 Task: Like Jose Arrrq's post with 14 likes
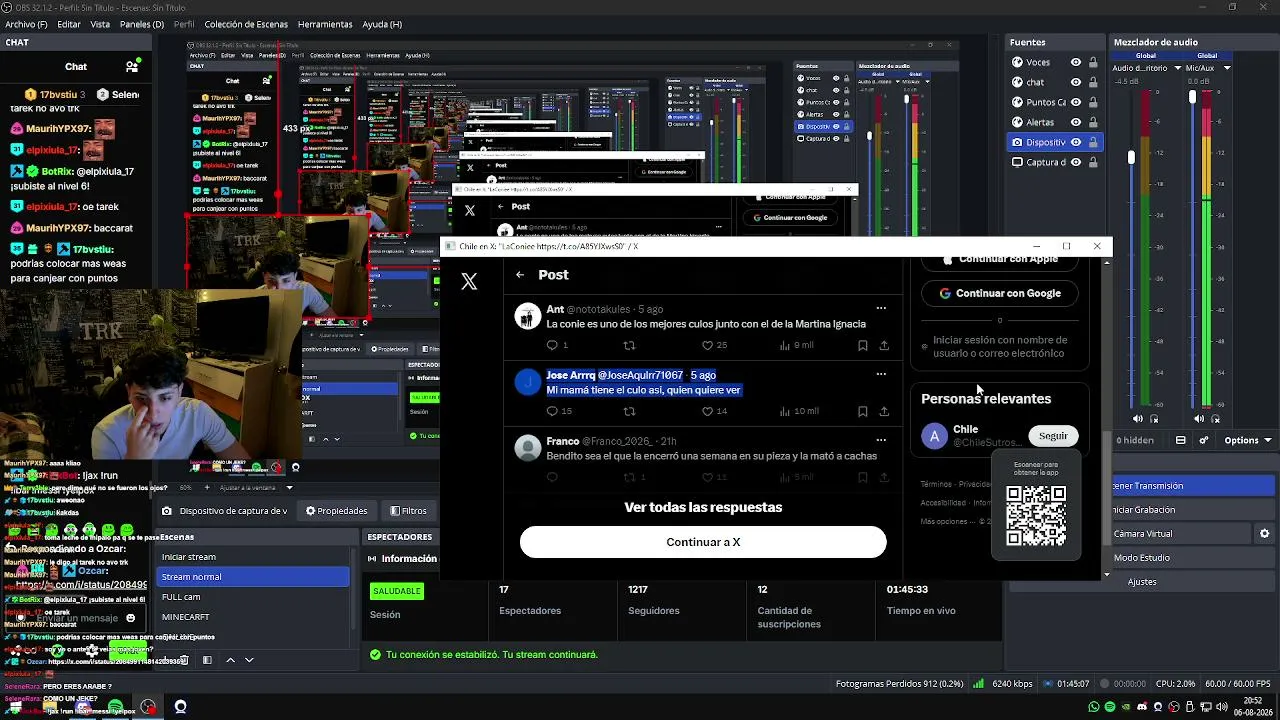point(707,411)
